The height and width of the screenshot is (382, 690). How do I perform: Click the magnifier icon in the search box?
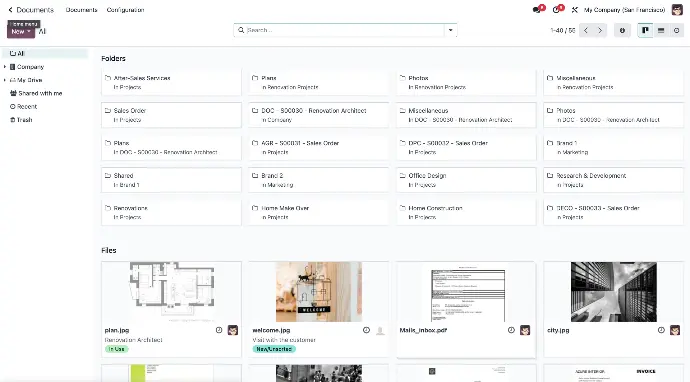(241, 30)
